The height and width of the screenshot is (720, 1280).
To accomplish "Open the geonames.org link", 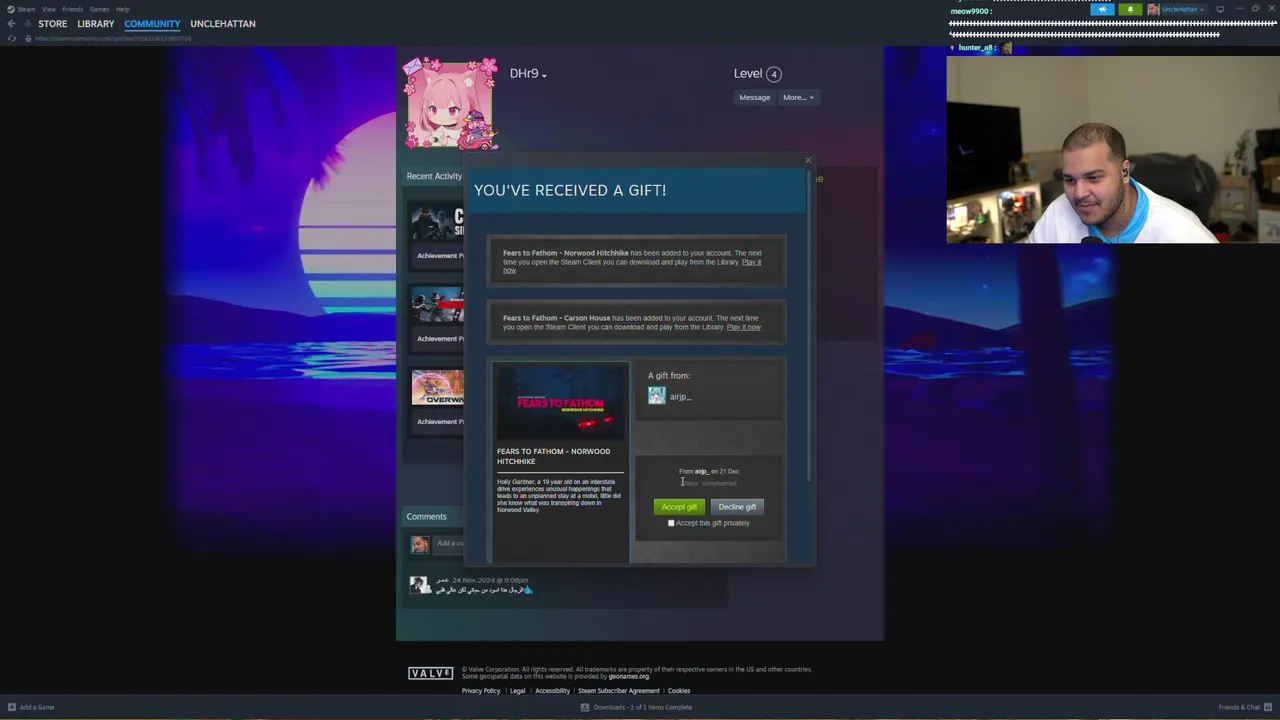I will [x=629, y=677].
